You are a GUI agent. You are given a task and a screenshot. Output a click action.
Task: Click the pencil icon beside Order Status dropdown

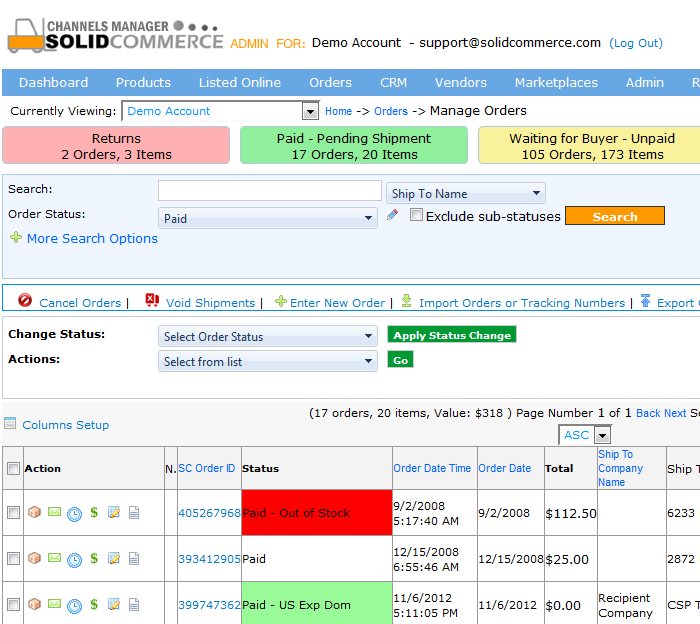[392, 215]
